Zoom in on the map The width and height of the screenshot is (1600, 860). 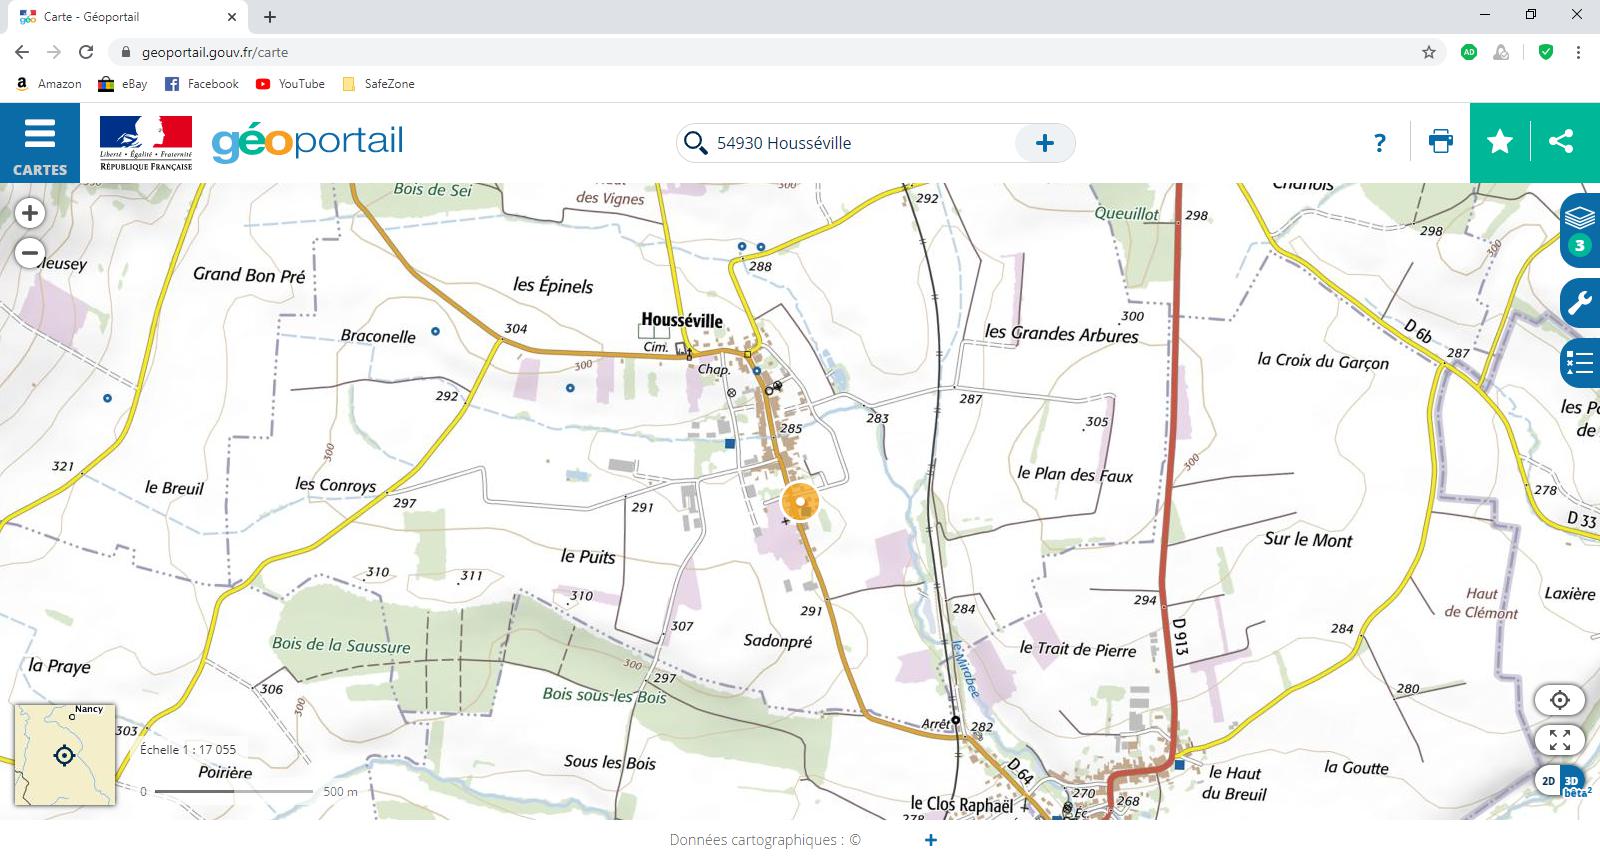pyautogui.click(x=30, y=213)
